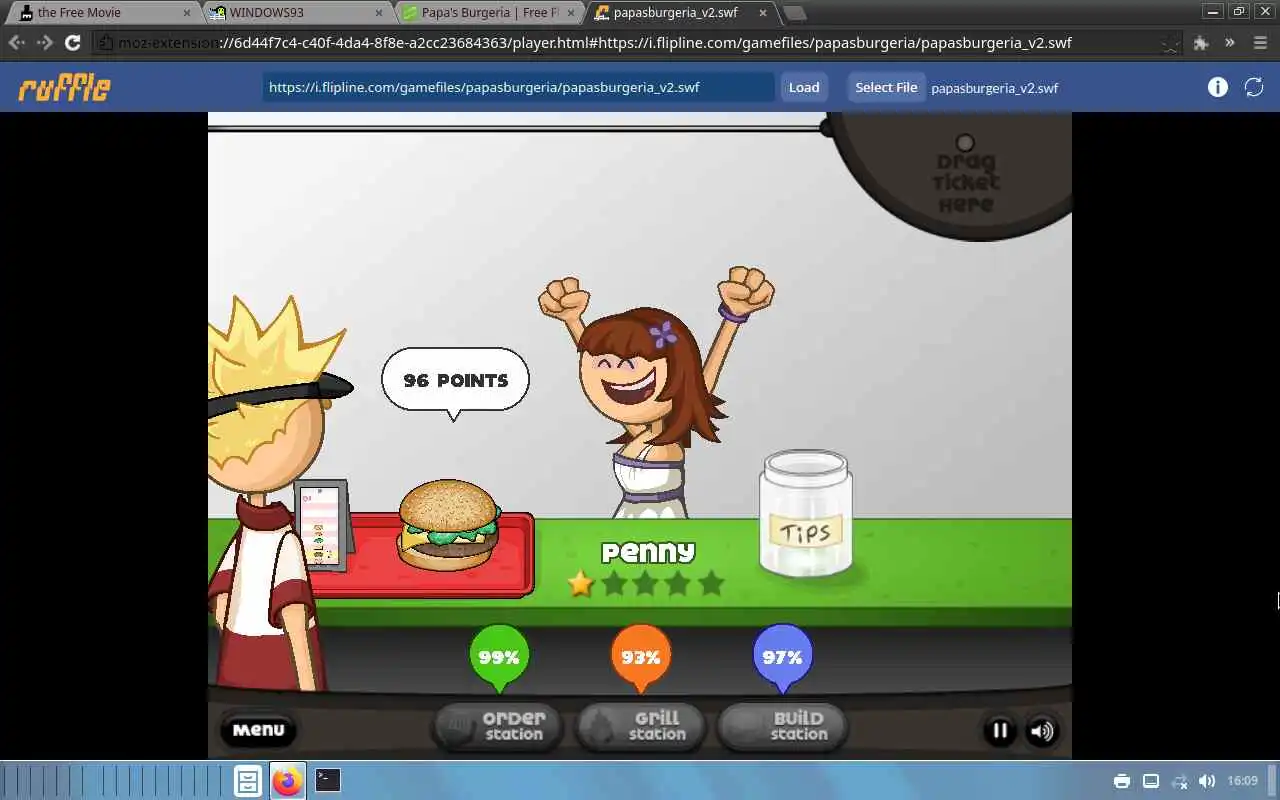The image size is (1280, 800).
Task: Click the 16:09 clock
Action: coord(1243,781)
